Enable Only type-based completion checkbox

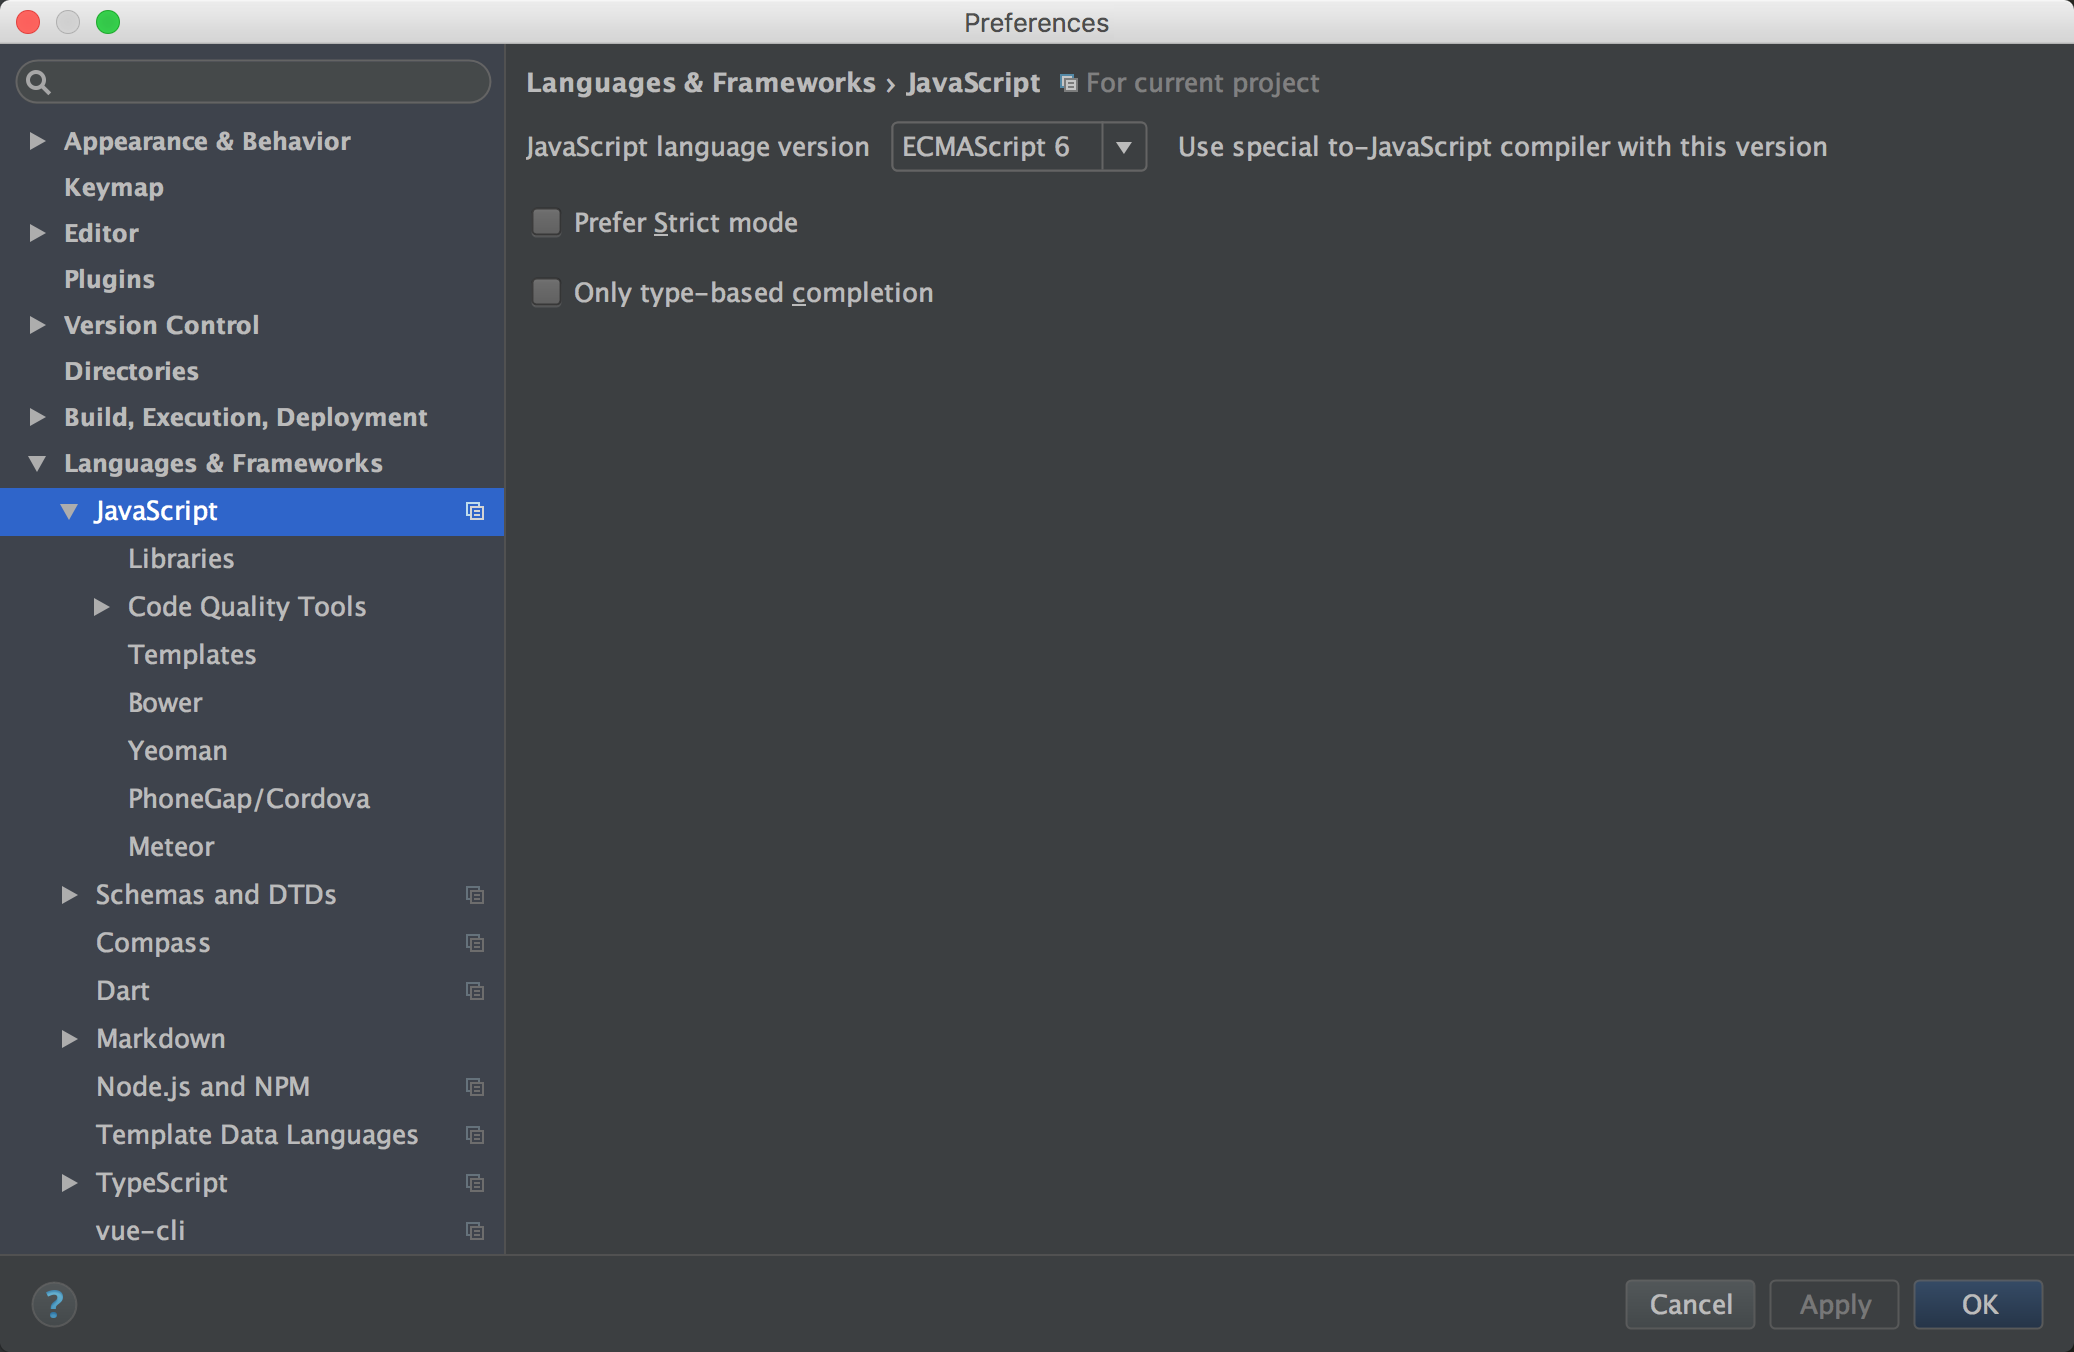tap(549, 292)
